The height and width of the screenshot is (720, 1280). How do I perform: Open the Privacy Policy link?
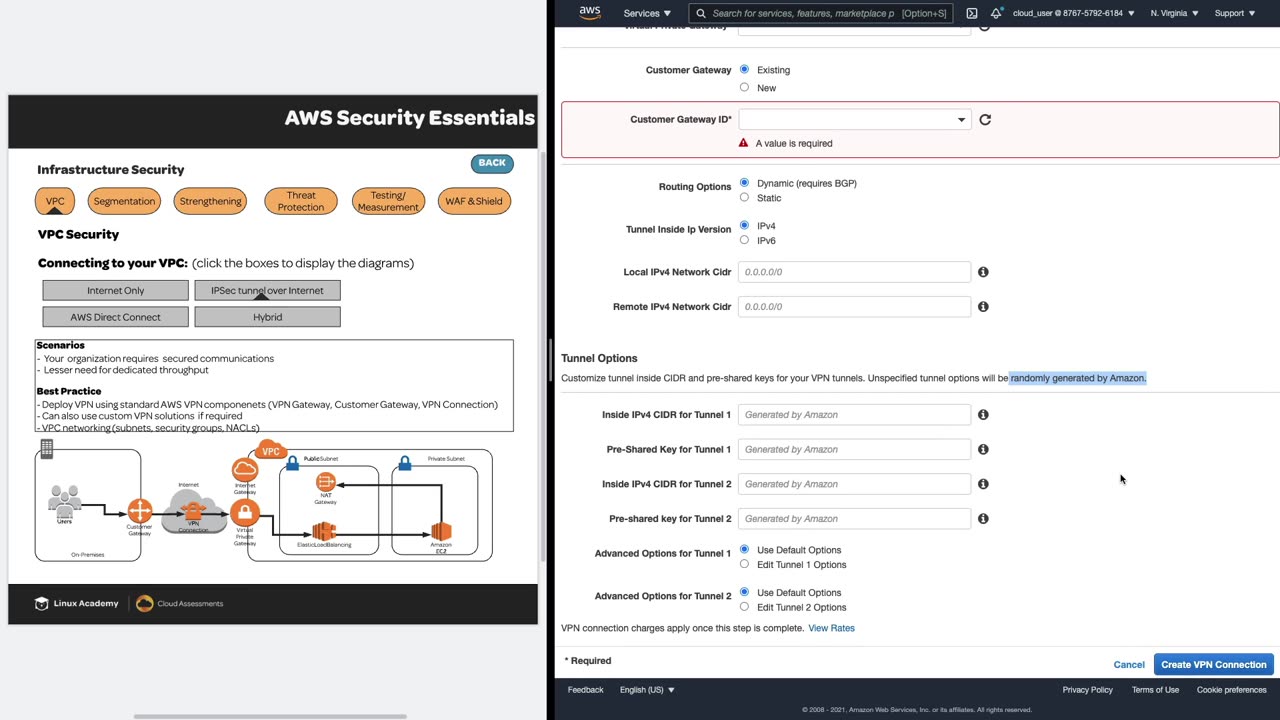[x=1087, y=690]
